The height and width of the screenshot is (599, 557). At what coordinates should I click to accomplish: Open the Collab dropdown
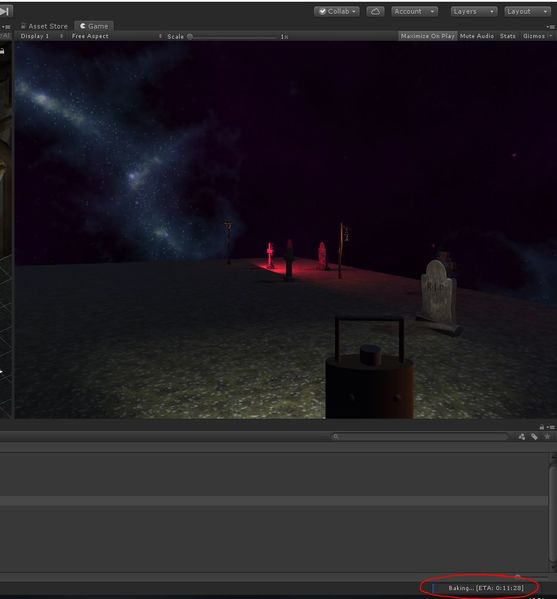point(337,11)
